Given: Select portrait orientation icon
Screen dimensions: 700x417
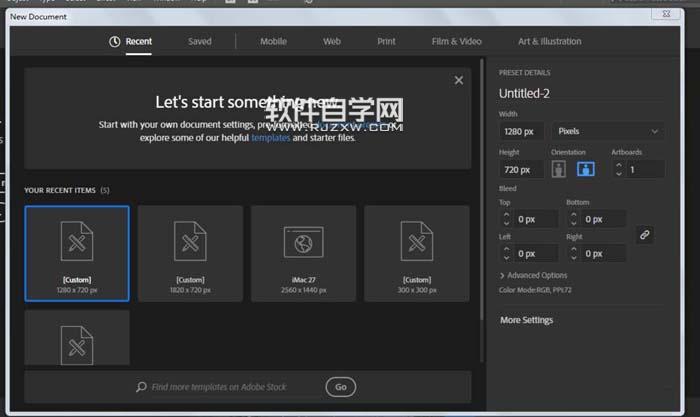Looking at the screenshot, I should (x=559, y=169).
